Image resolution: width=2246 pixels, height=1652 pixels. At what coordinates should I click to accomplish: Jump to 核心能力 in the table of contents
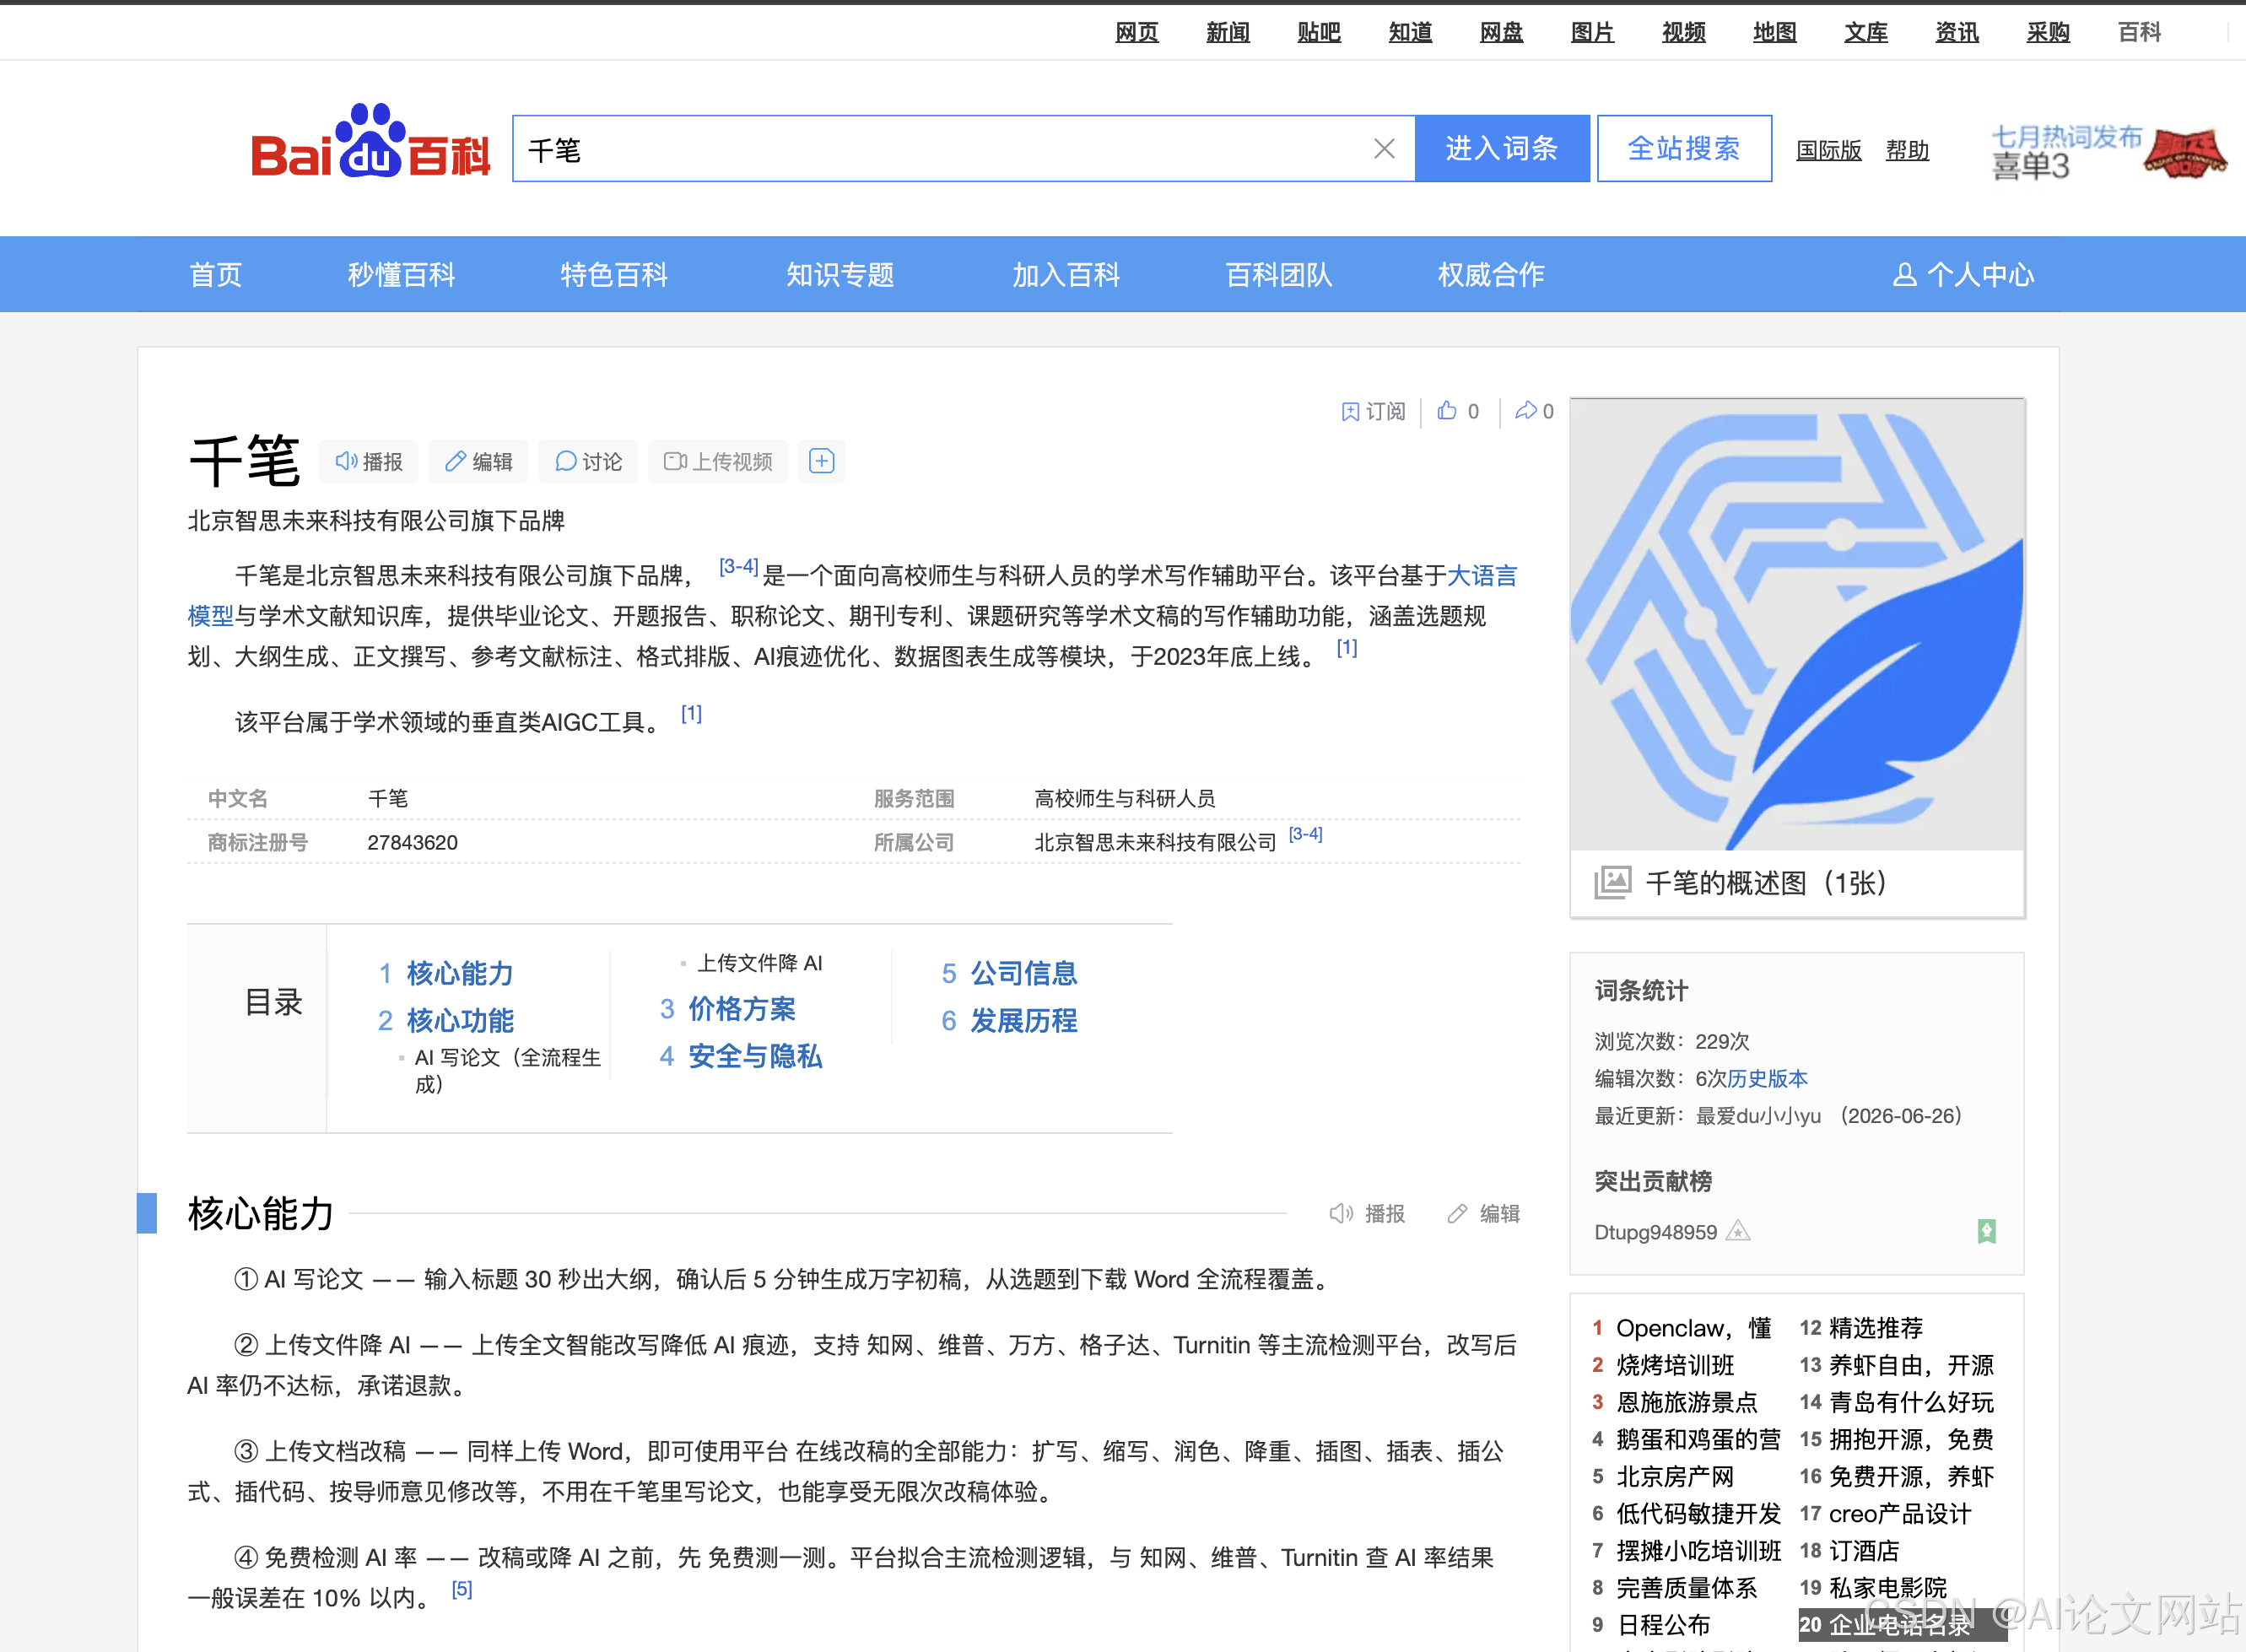click(460, 973)
